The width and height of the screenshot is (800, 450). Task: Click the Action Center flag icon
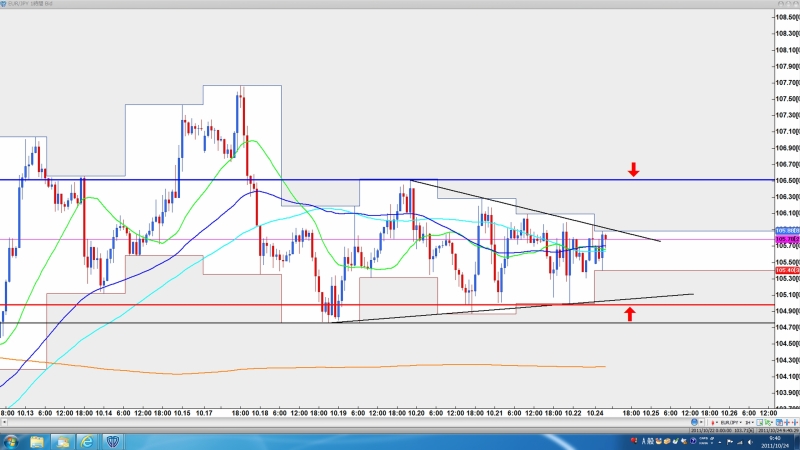click(x=730, y=442)
